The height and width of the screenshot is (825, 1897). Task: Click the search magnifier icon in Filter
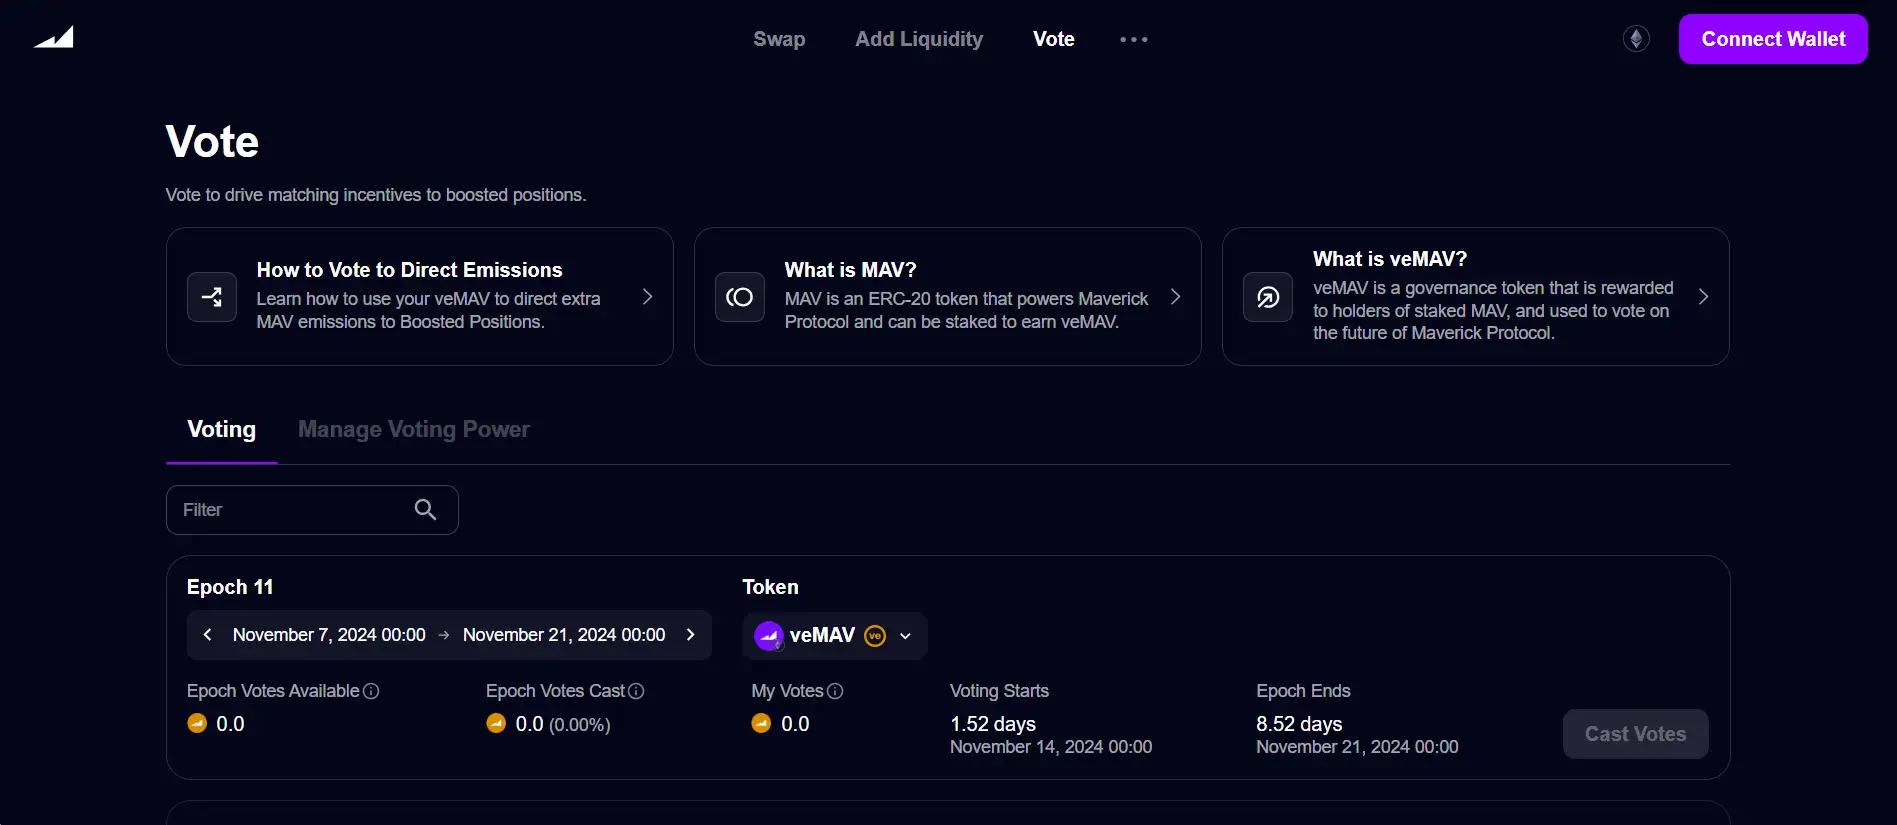point(425,510)
